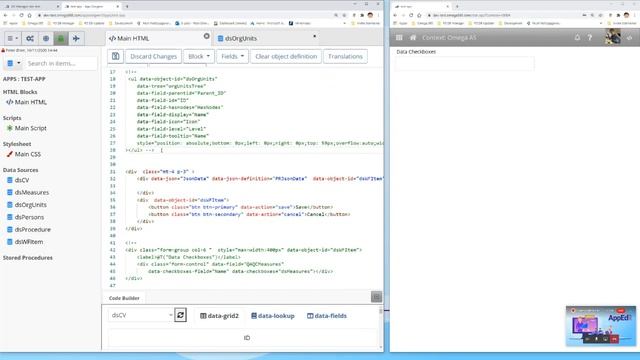The image size is (640, 360).
Task: Switch to the dsOrgUnits tab
Action: click(237, 38)
